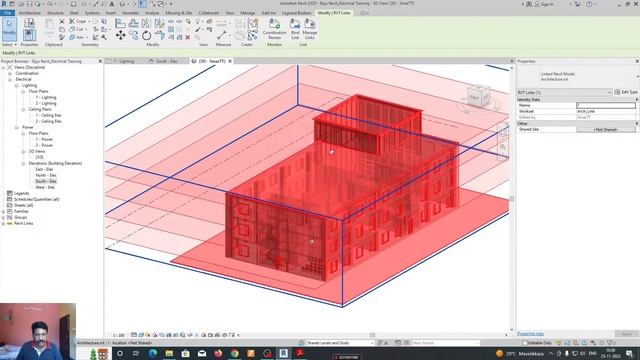
Task: Click the Apply button in Properties
Action: click(627, 334)
